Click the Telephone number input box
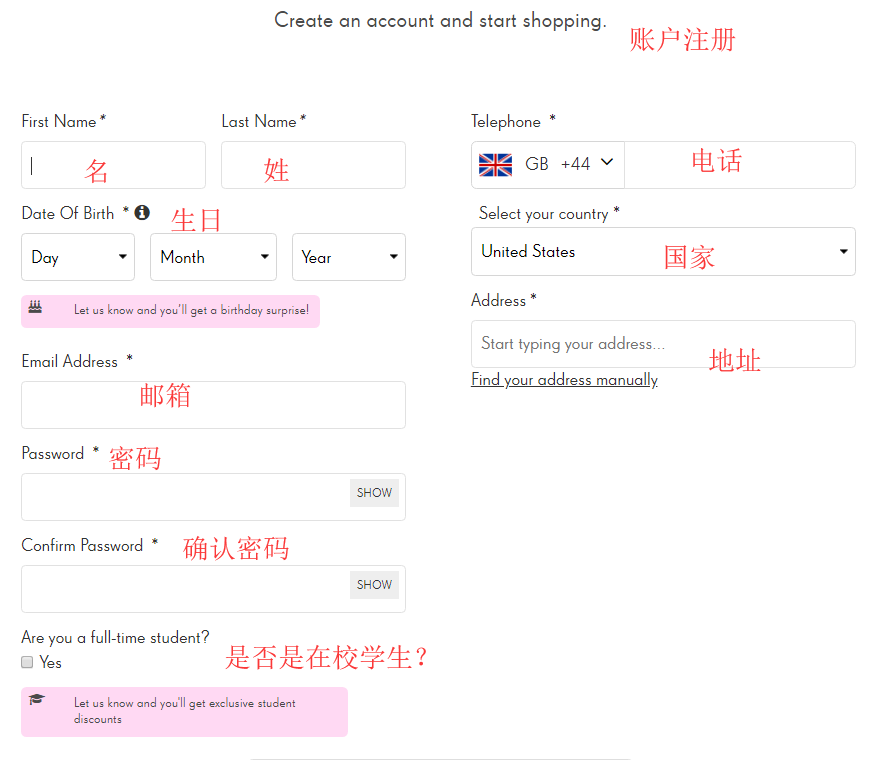Viewport: 876px width, 760px height. tap(739, 165)
